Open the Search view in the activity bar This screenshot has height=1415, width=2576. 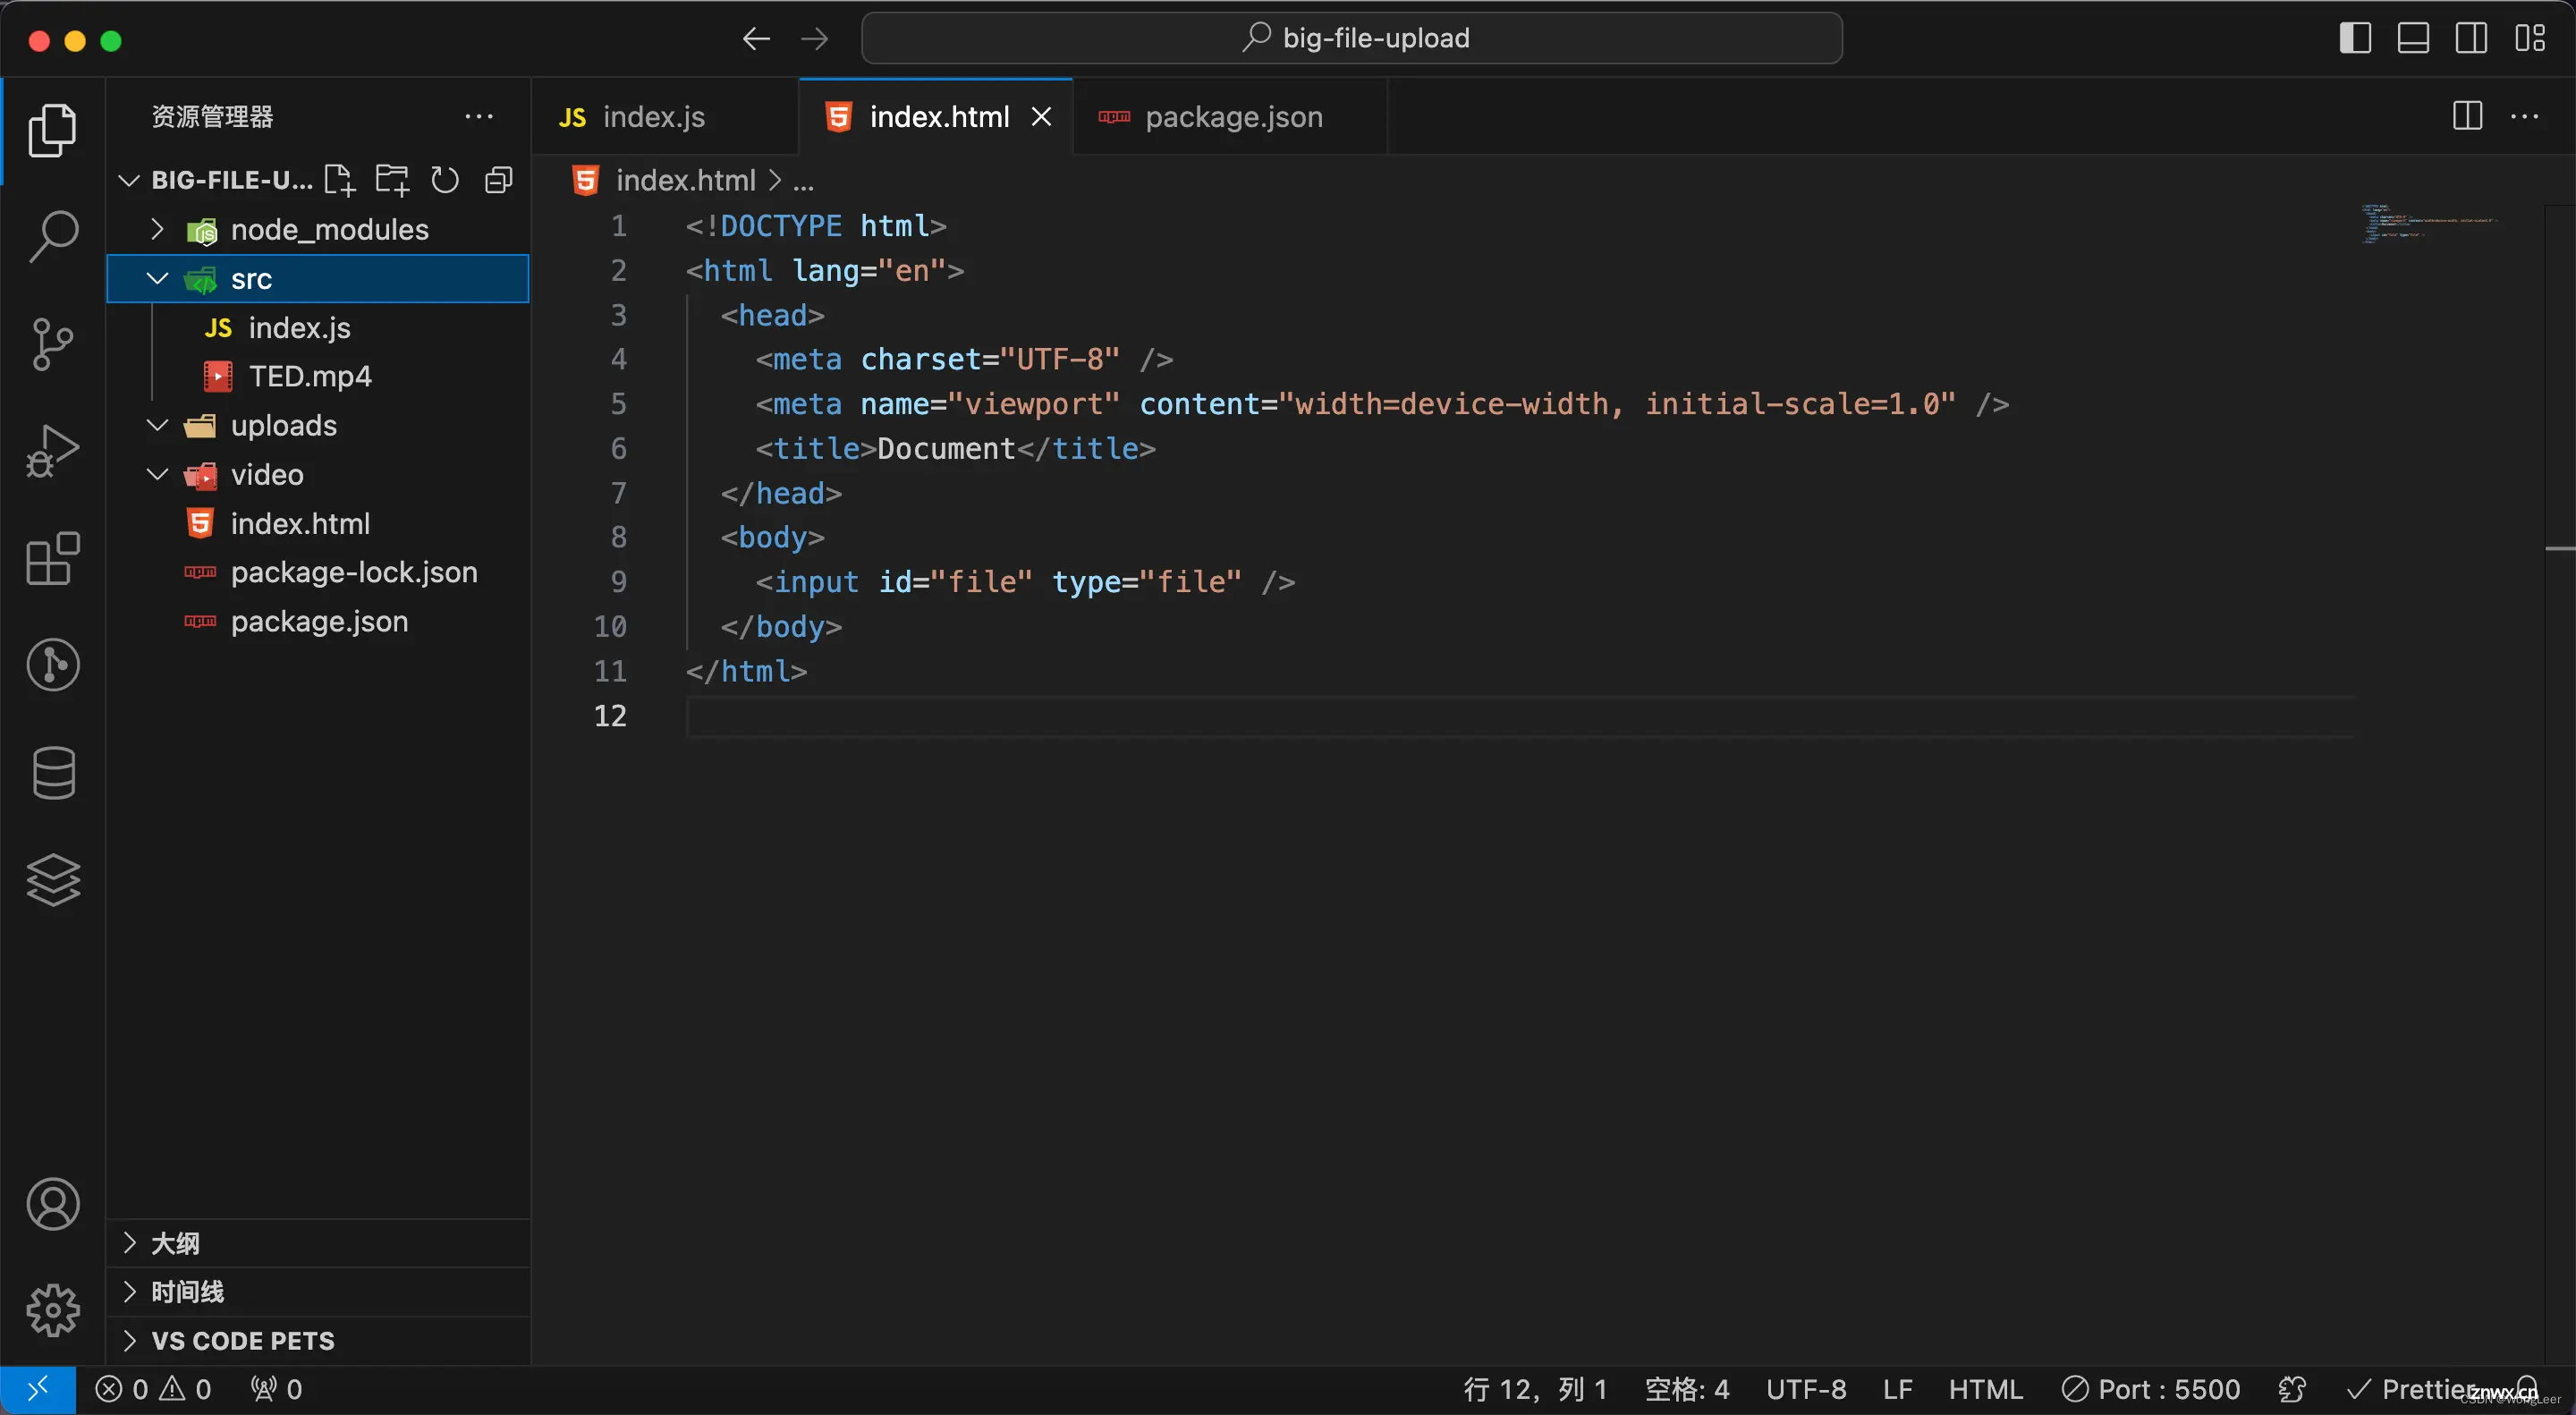(x=52, y=237)
